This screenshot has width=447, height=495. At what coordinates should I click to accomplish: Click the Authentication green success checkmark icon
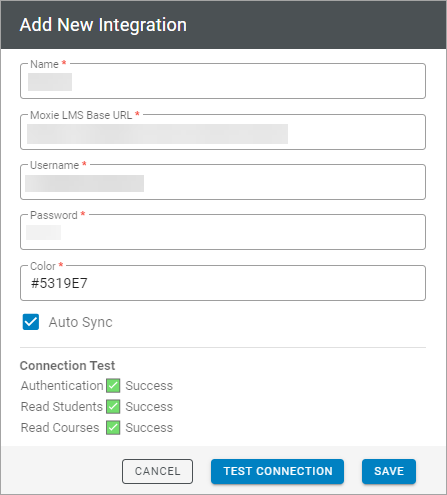point(113,386)
